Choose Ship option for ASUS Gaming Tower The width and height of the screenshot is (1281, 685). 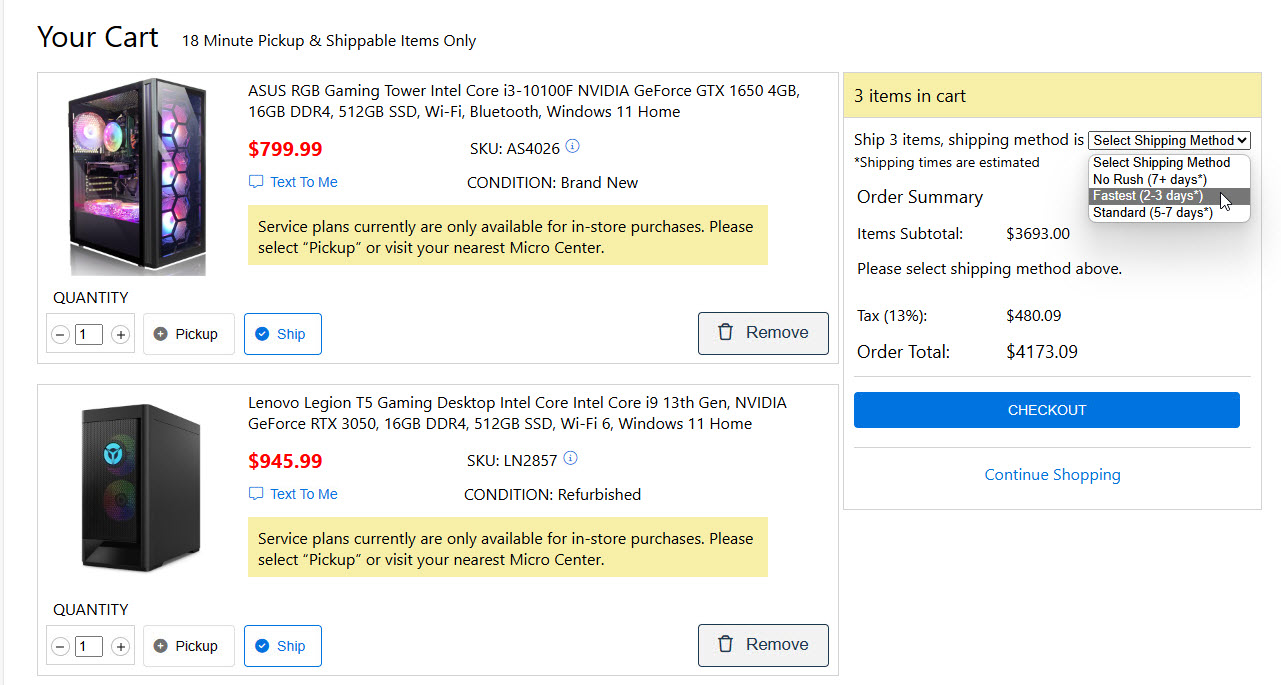click(282, 334)
